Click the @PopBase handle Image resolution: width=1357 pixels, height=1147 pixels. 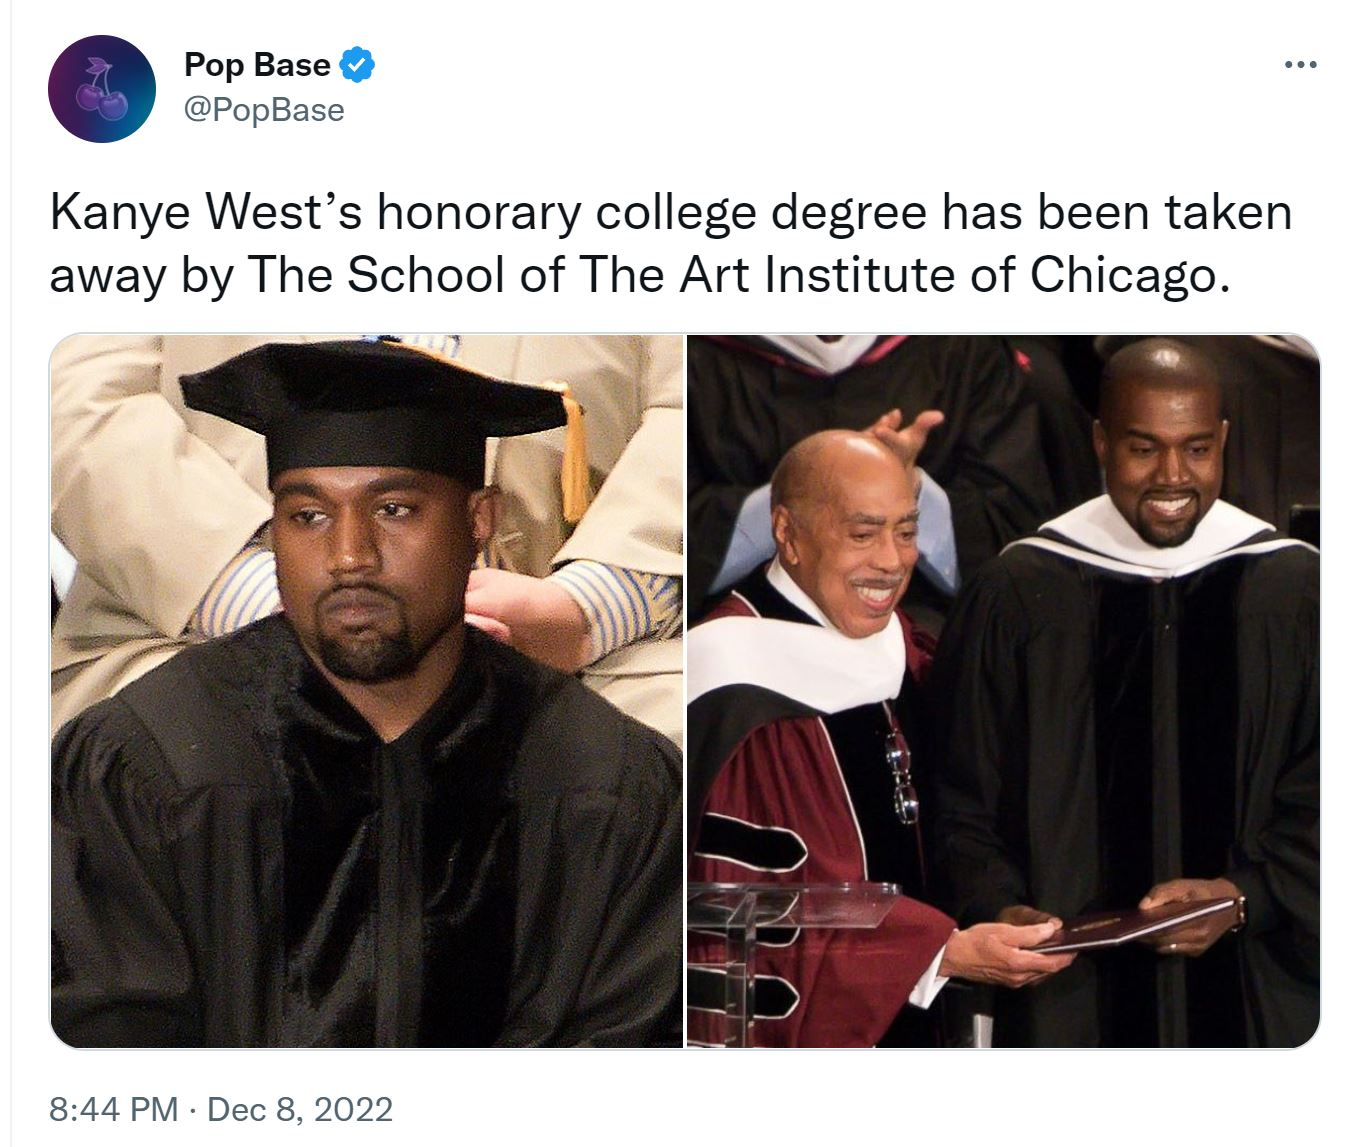[264, 109]
